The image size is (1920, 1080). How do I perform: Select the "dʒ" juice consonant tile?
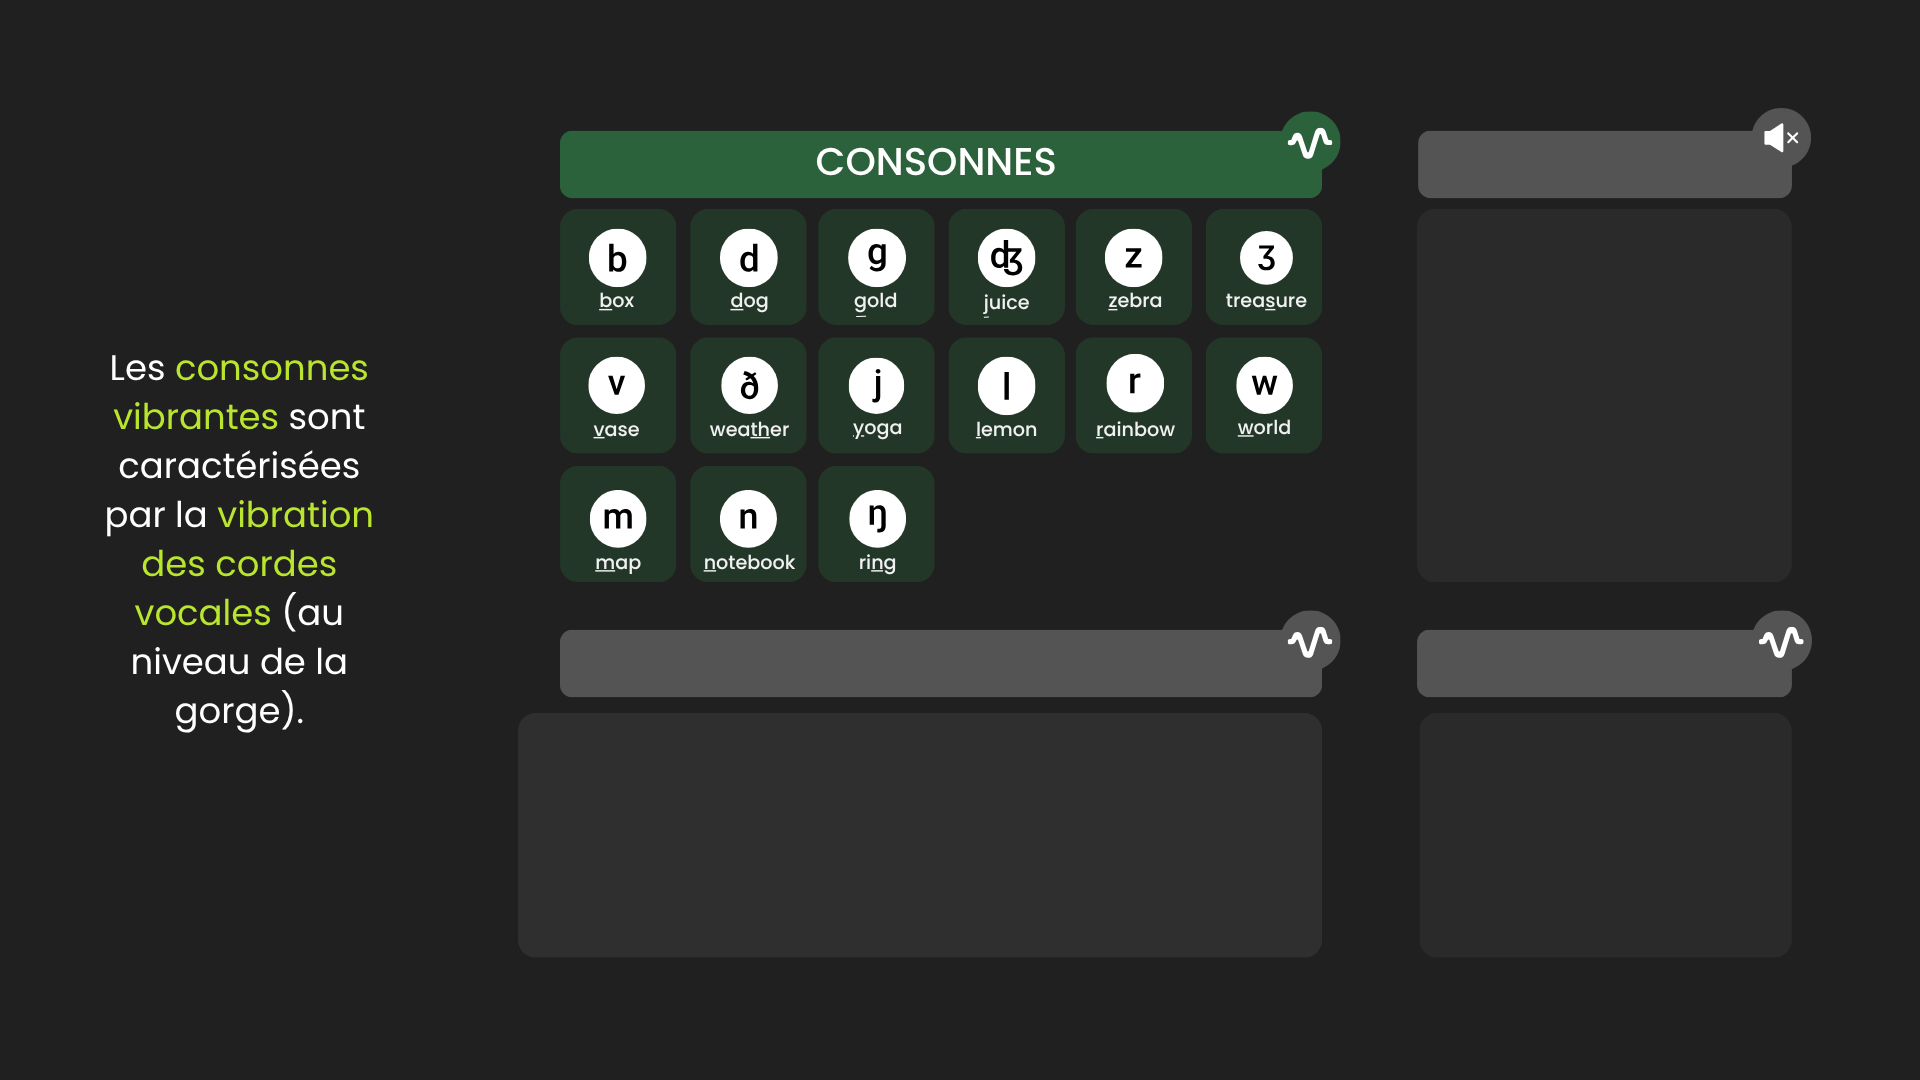pos(1006,267)
